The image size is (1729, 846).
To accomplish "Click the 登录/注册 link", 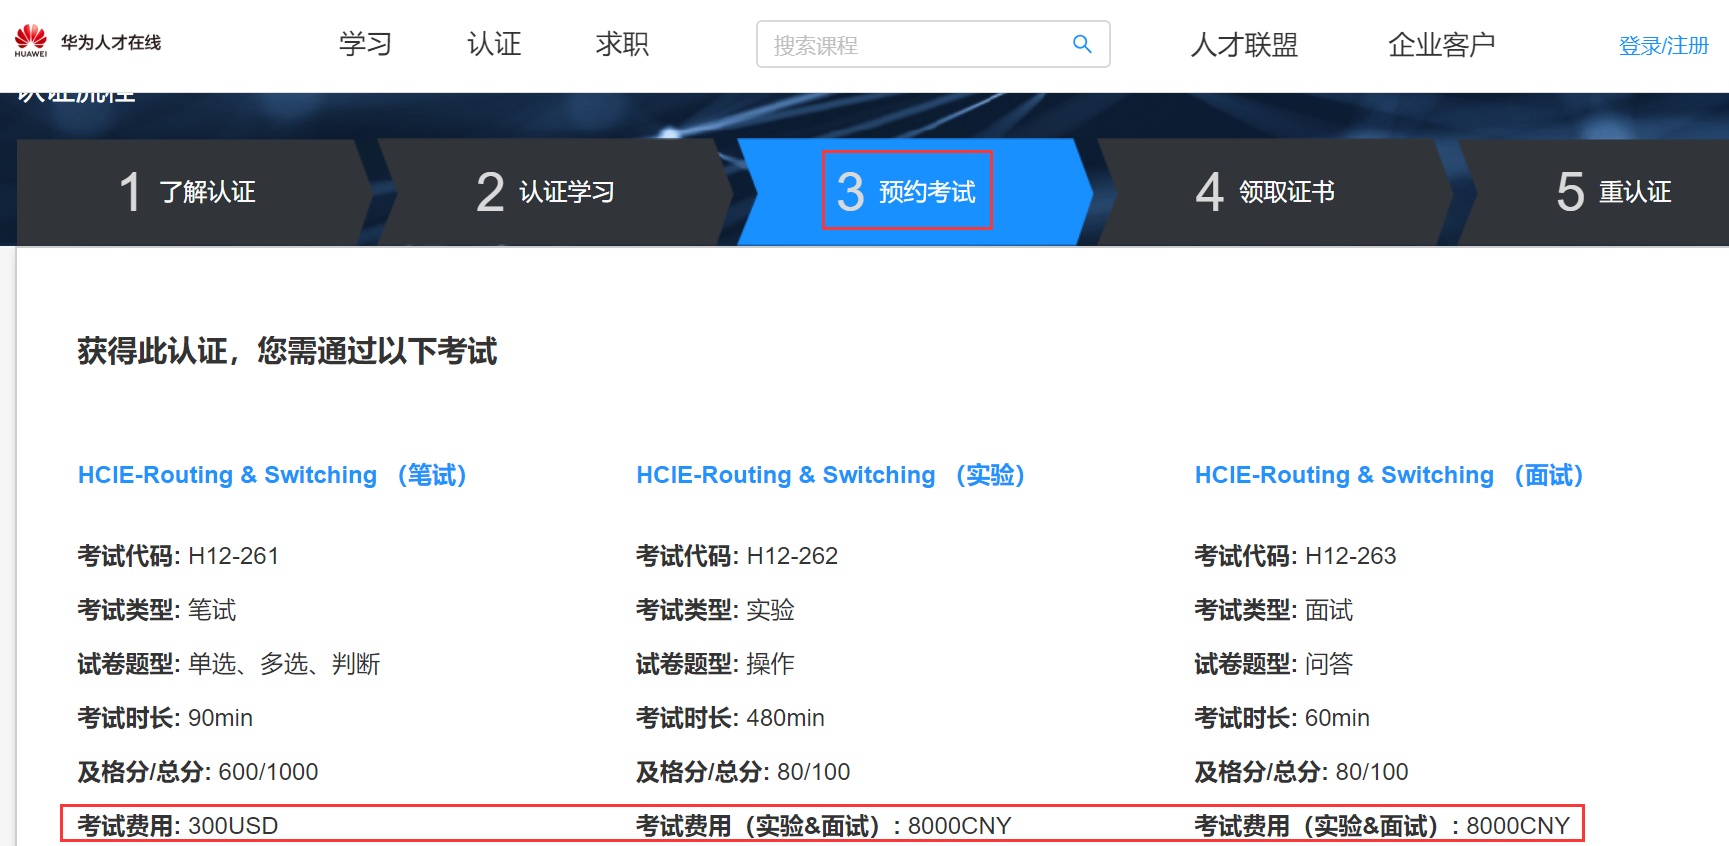I will pyautogui.click(x=1664, y=46).
